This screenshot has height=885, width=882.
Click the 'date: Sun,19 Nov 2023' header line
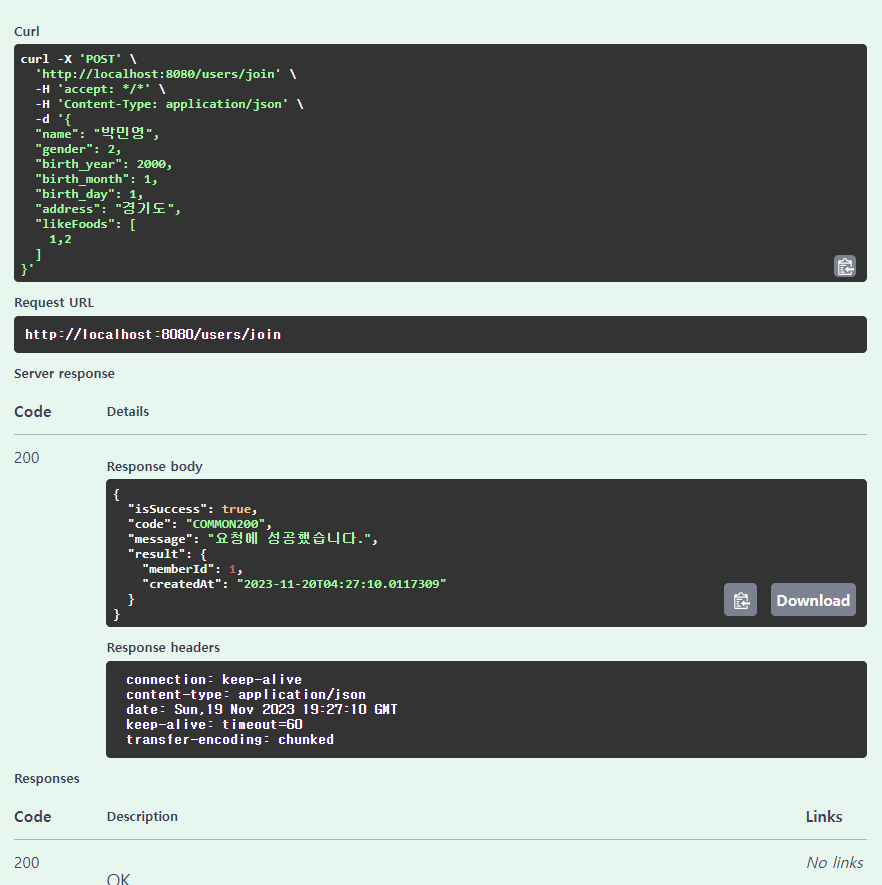click(x=262, y=709)
